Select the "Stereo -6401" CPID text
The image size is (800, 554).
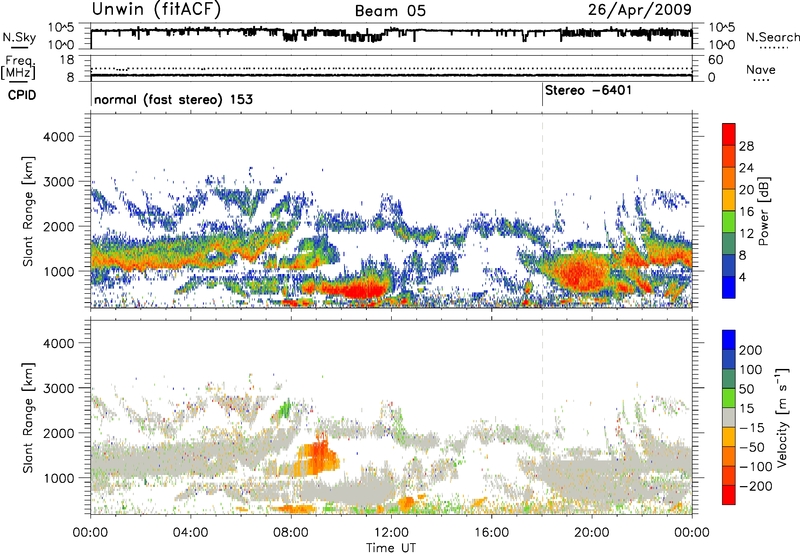tap(588, 90)
